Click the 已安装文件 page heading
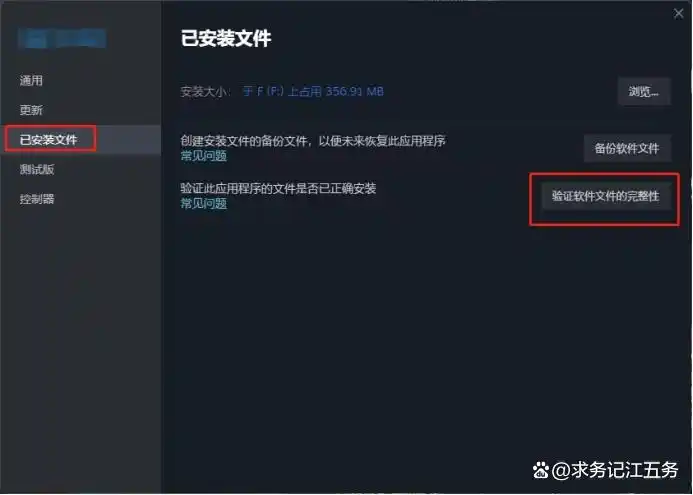The width and height of the screenshot is (693, 495). [x=226, y=38]
